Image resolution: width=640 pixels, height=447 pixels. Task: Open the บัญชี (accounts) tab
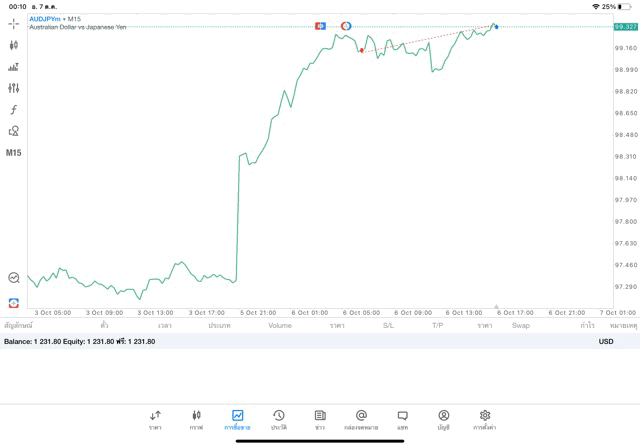[443, 420]
